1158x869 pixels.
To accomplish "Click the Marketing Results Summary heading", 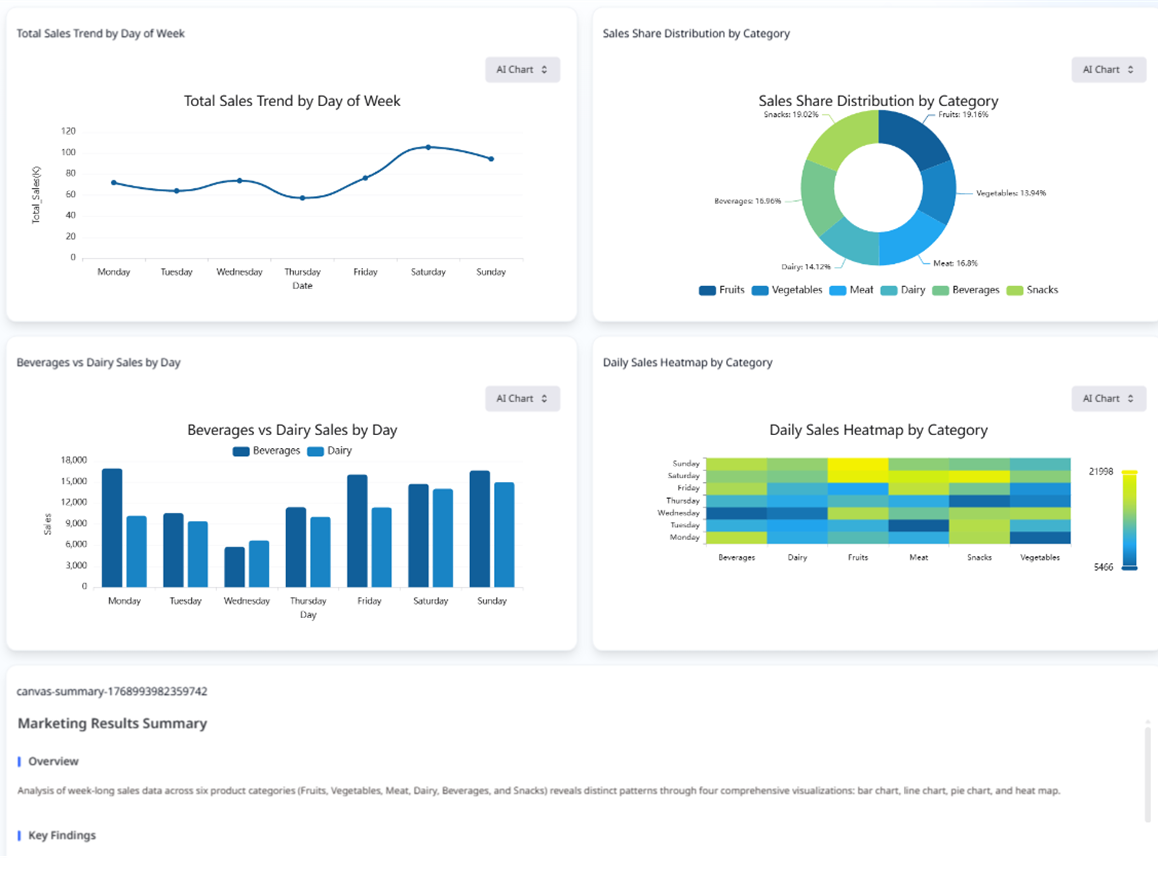I will (110, 723).
